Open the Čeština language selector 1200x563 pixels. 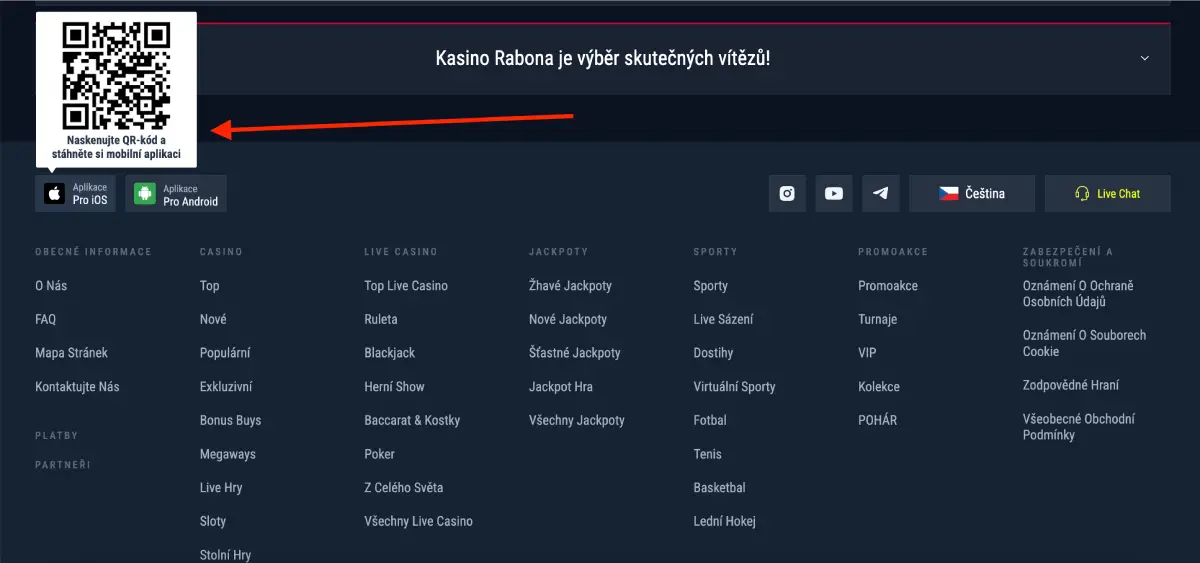(972, 194)
